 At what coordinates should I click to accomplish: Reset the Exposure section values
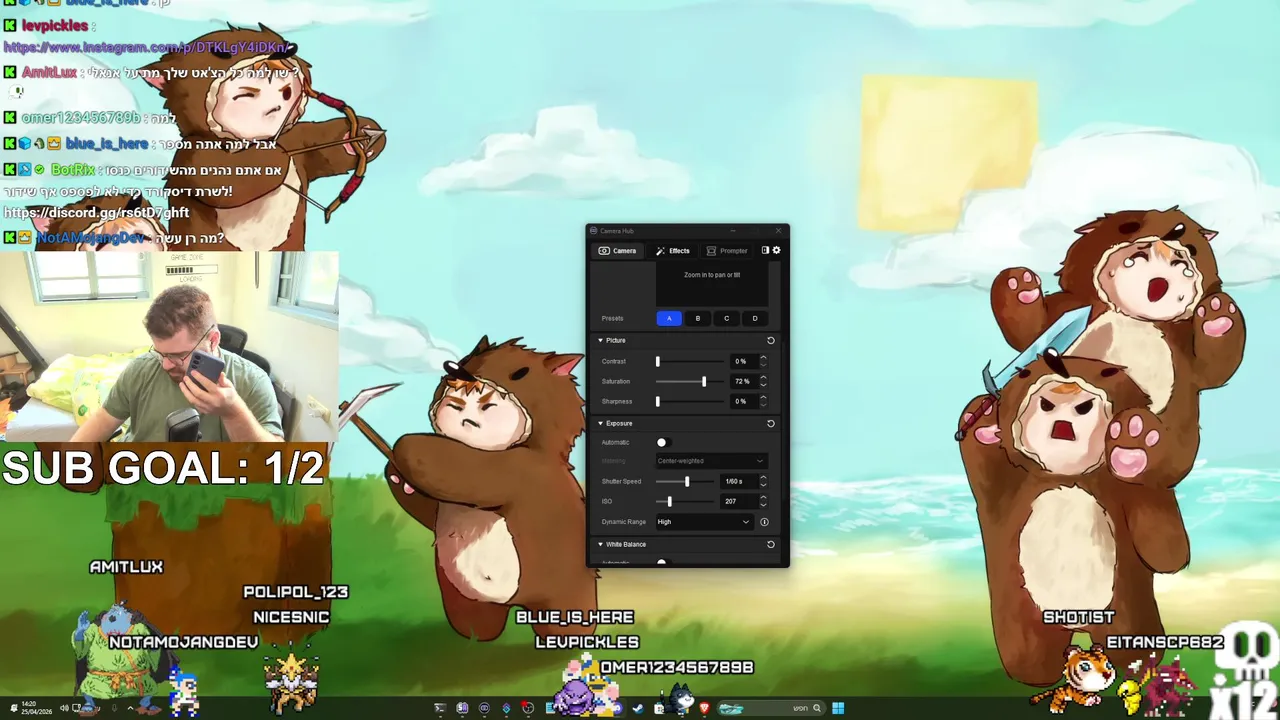coord(771,424)
